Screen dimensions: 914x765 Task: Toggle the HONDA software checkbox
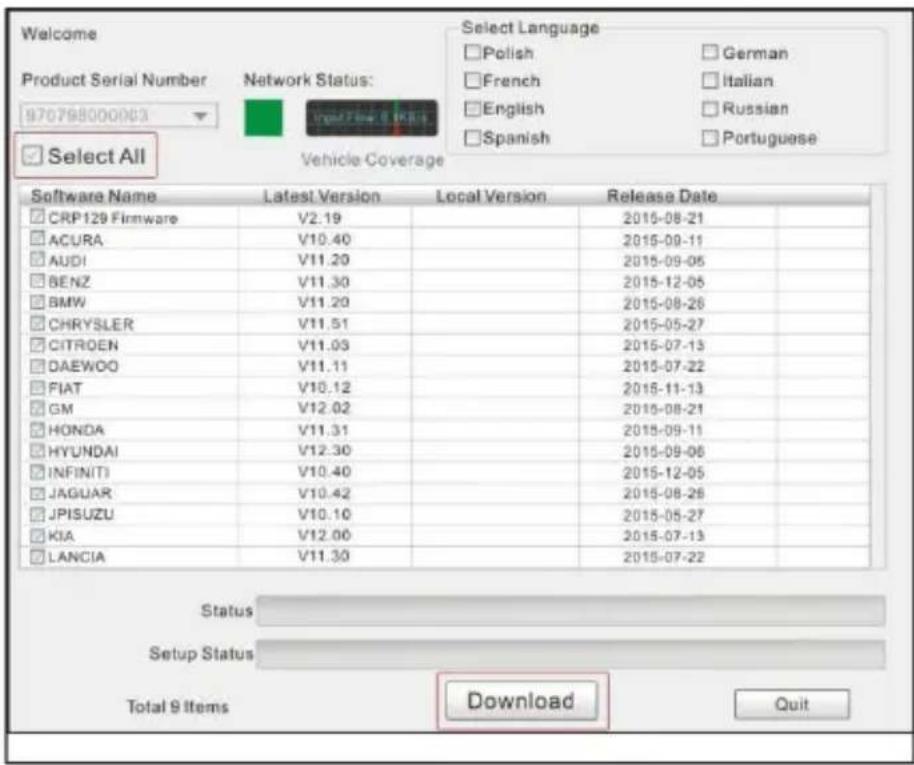point(37,430)
